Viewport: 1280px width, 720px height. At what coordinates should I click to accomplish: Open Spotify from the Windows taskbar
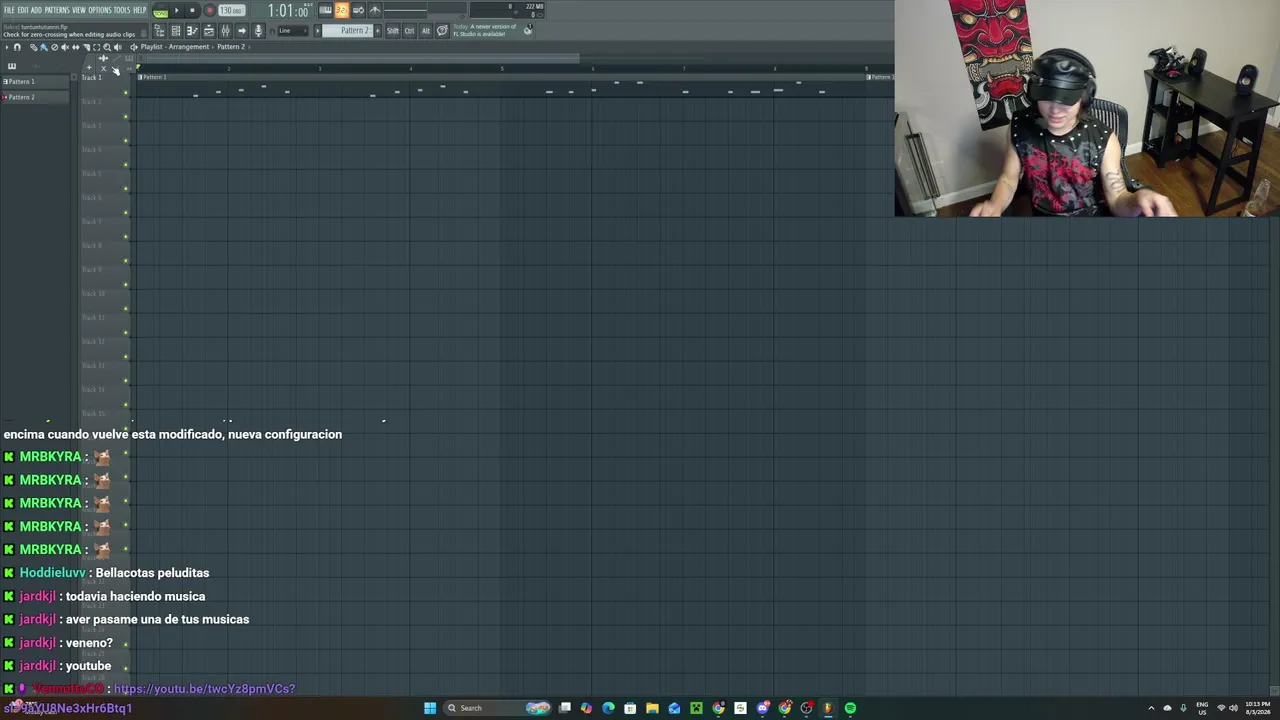coord(850,708)
